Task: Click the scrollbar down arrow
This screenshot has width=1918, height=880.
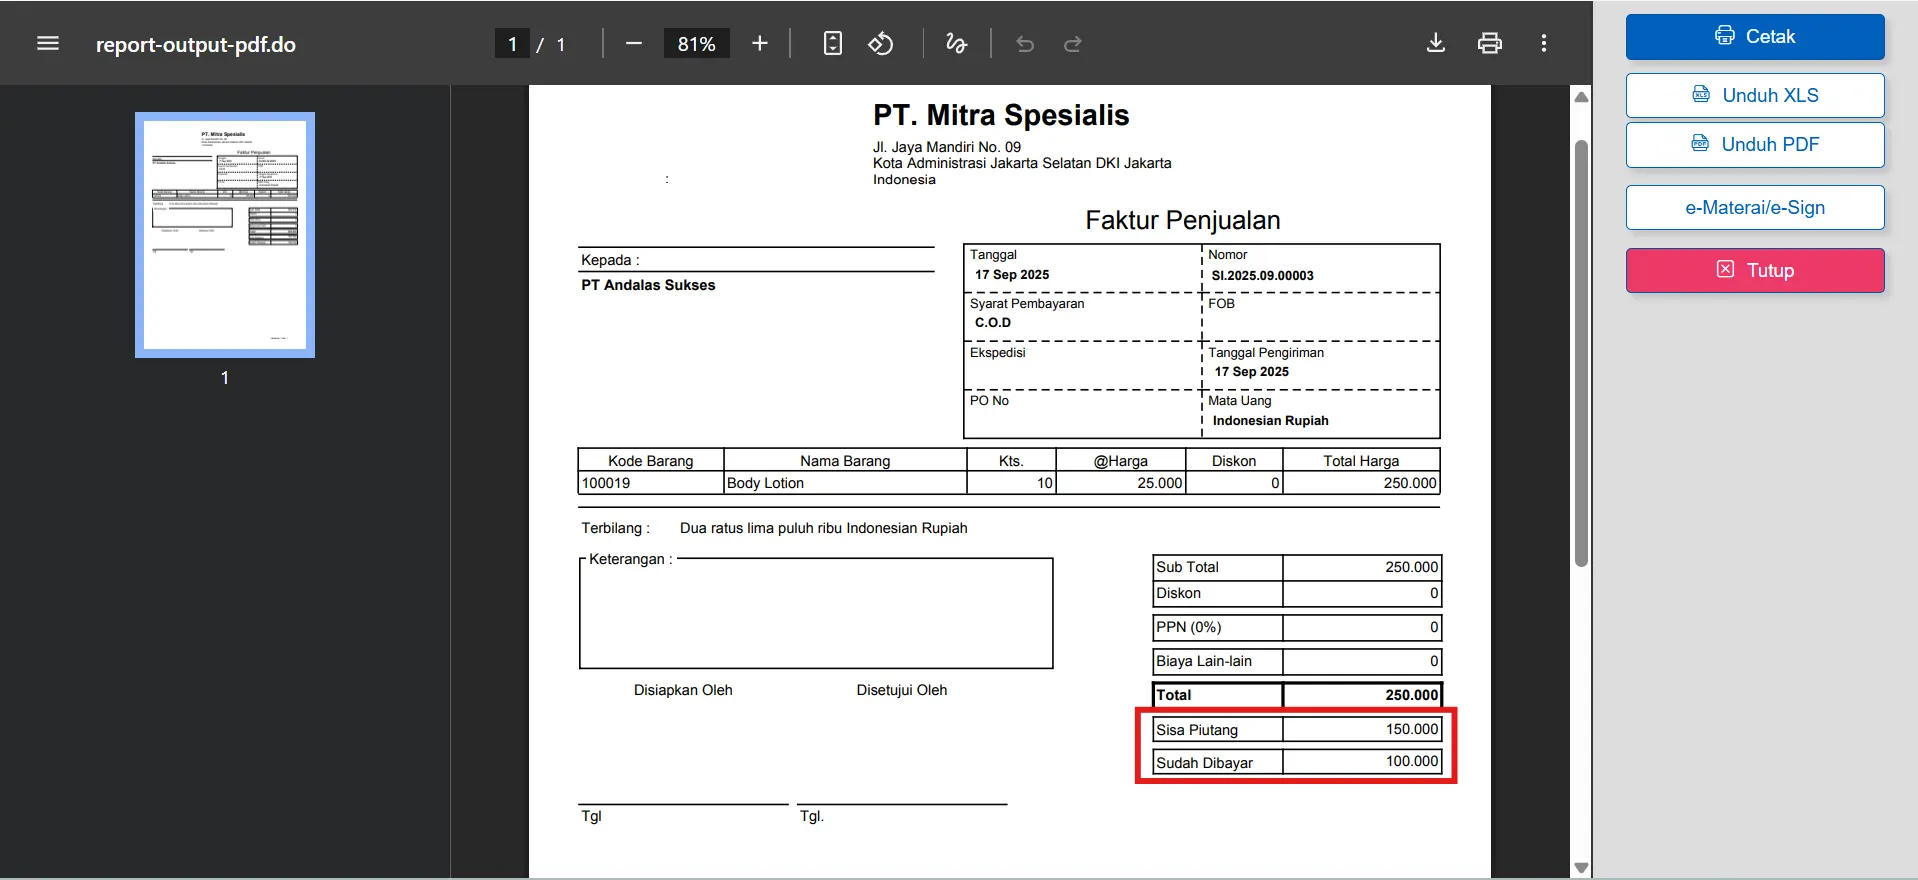Action: click(1581, 867)
